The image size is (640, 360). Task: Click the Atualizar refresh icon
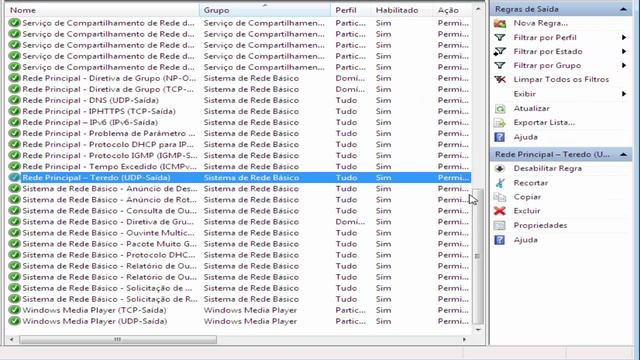500,109
